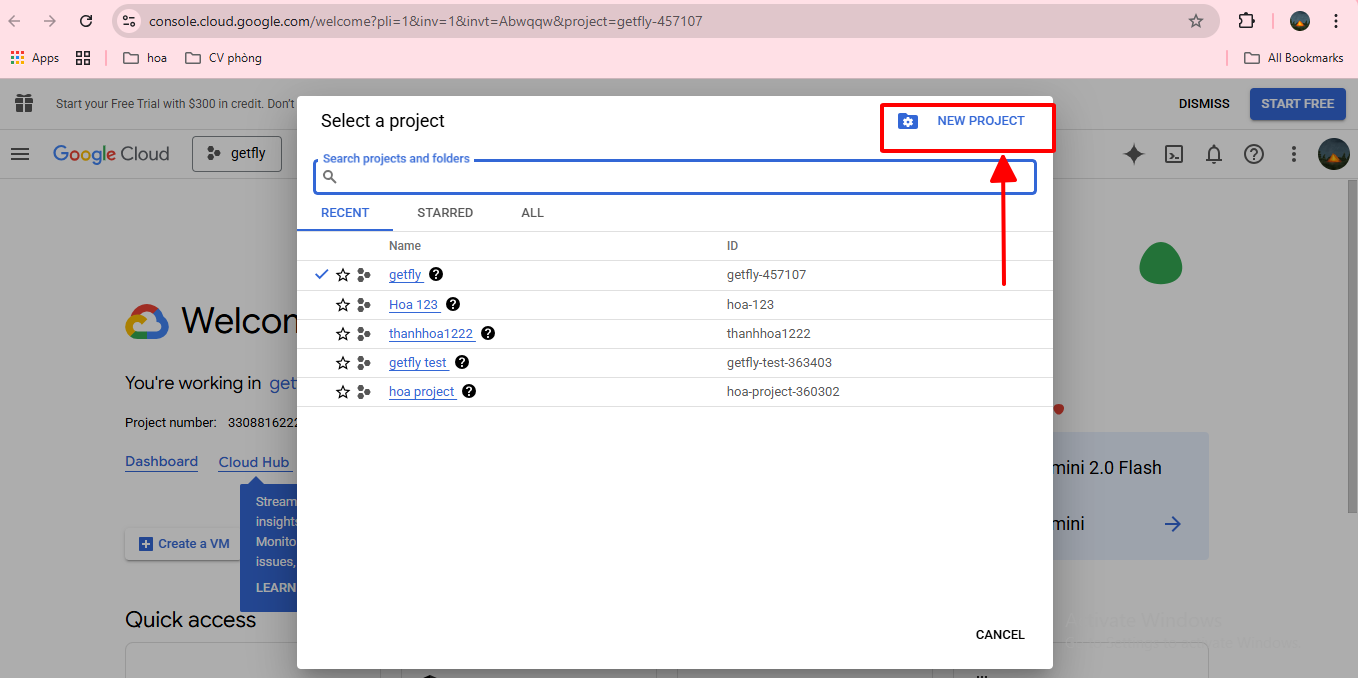Open the main navigation hamburger menu

[x=20, y=154]
